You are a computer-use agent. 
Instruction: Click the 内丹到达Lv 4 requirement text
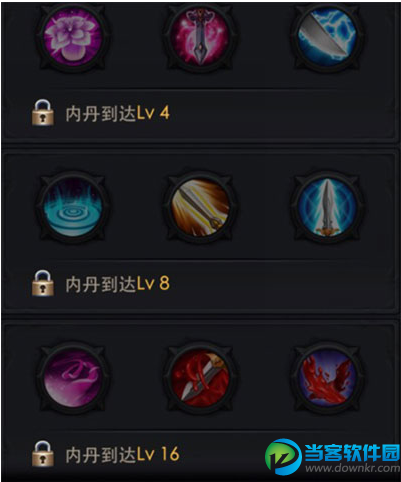click(x=118, y=114)
